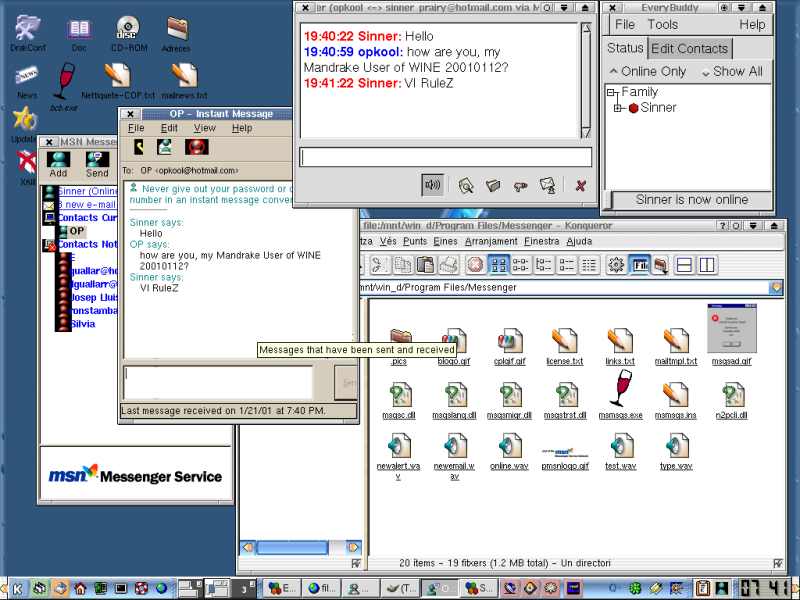Click Send icon in MSN Messenger window

click(97, 164)
